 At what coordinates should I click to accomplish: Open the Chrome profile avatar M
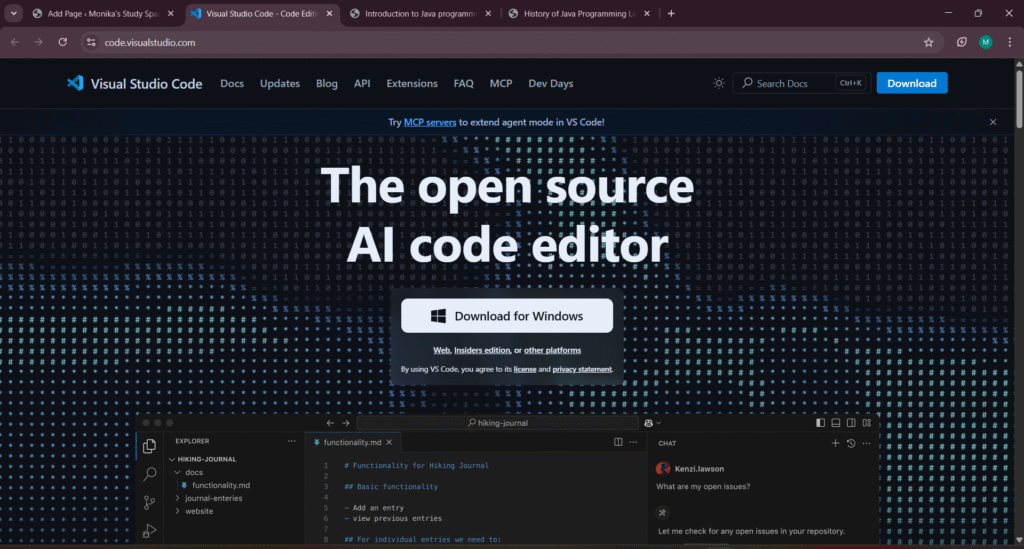[985, 42]
